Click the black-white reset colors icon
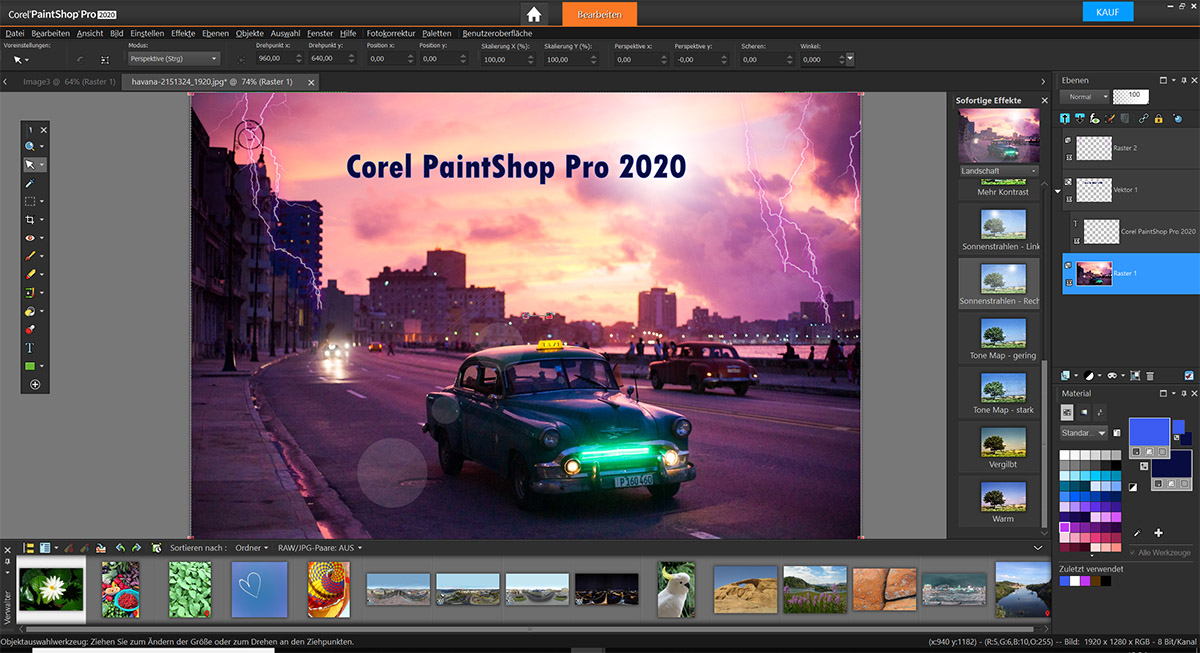The width and height of the screenshot is (1200, 653). (x=1133, y=487)
